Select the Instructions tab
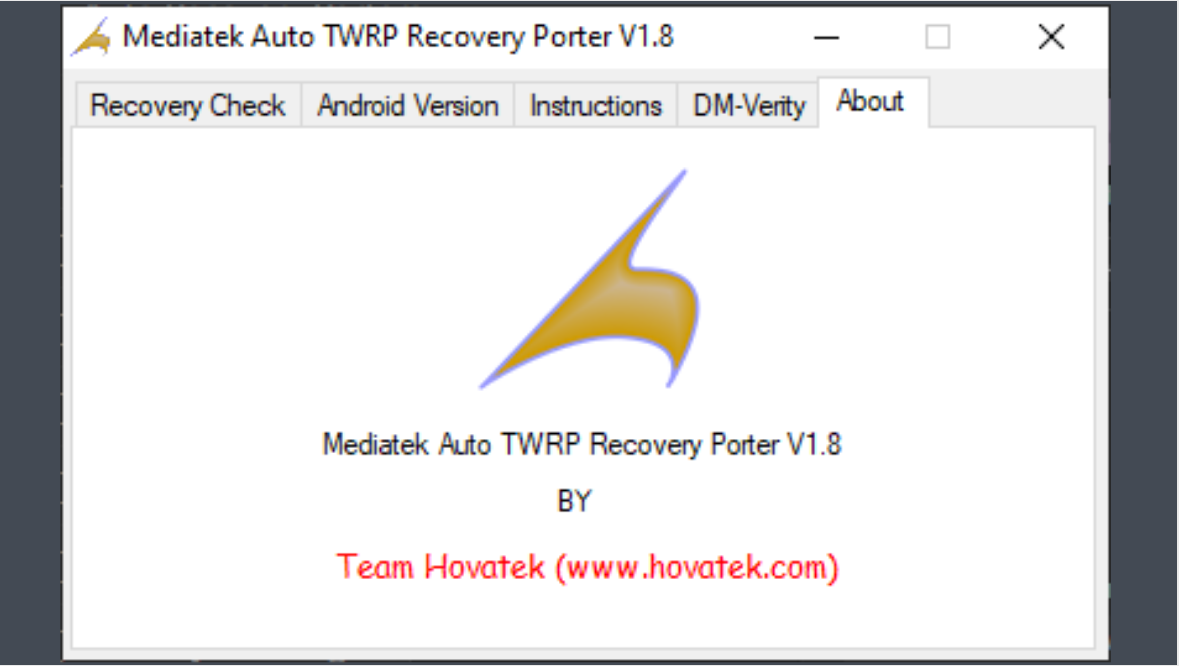Viewport: 1179px width, 666px height. pyautogui.click(x=596, y=105)
